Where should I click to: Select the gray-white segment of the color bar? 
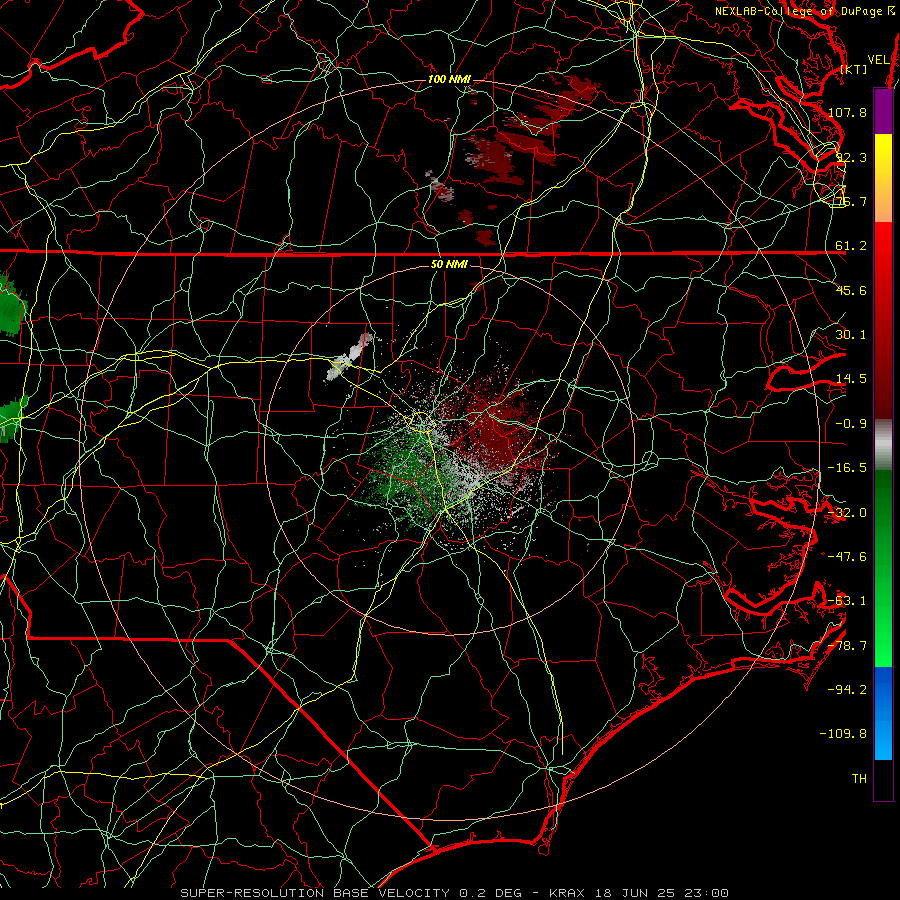pos(883,445)
